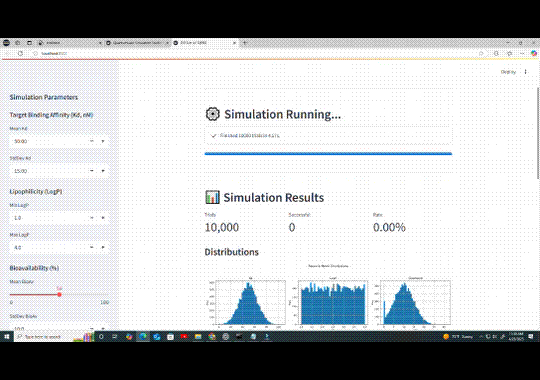Decrease Min LogP with minus stepper
The height and width of the screenshot is (380, 540).
tap(92, 218)
